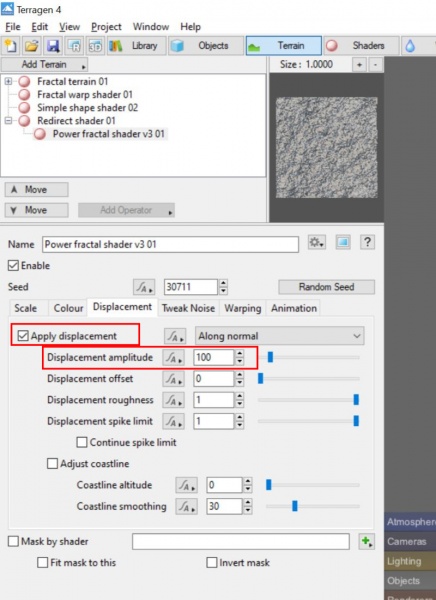Image resolution: width=436 pixels, height=600 pixels.
Task: Click the Displacement roughness slider
Action: tap(309, 400)
